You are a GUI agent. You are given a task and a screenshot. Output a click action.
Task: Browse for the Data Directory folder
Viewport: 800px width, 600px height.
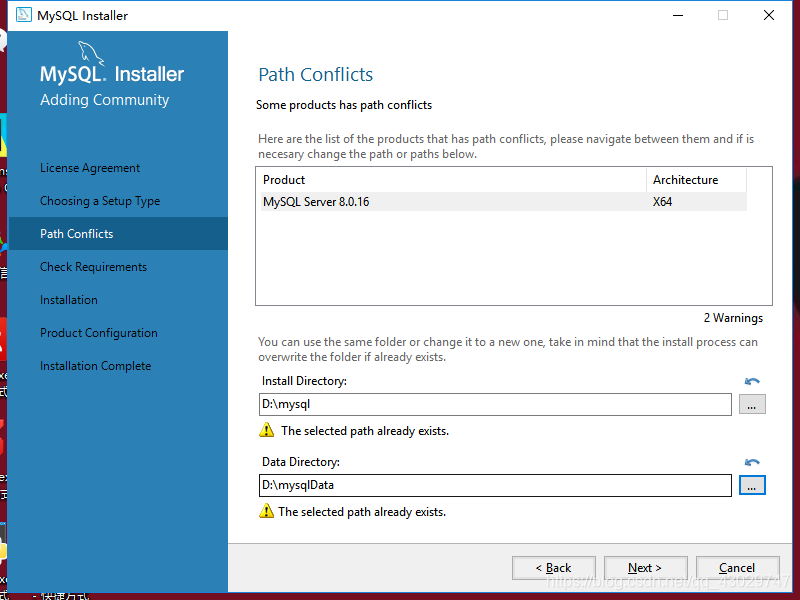point(752,485)
